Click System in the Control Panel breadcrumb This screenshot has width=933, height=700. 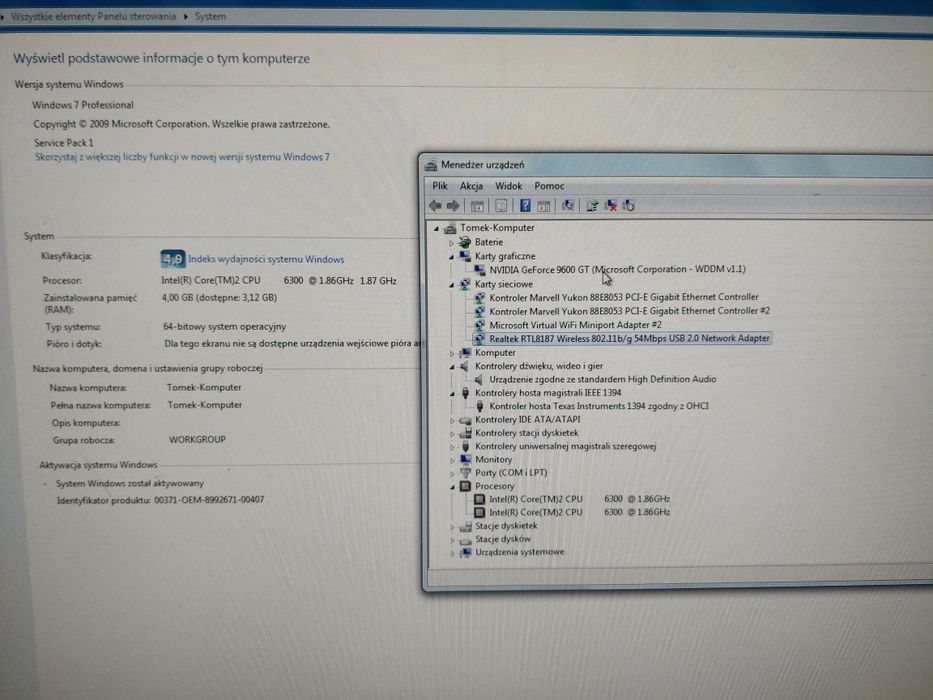210,17
